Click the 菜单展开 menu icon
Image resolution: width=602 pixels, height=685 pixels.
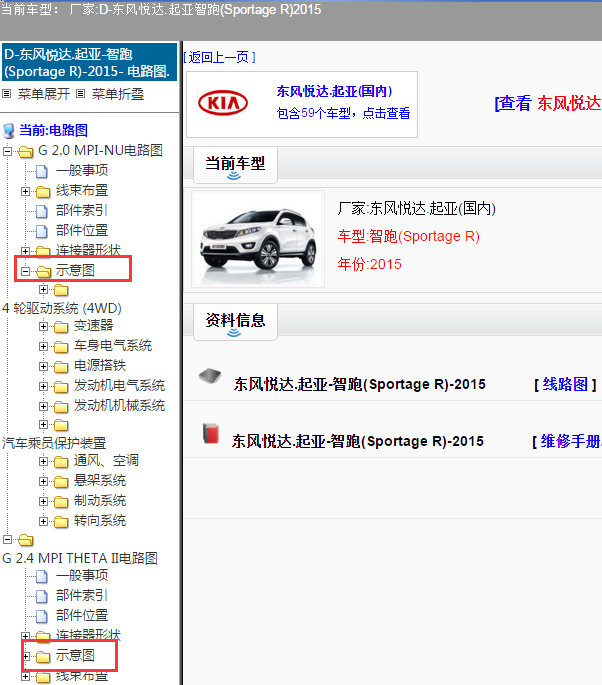click(x=7, y=93)
